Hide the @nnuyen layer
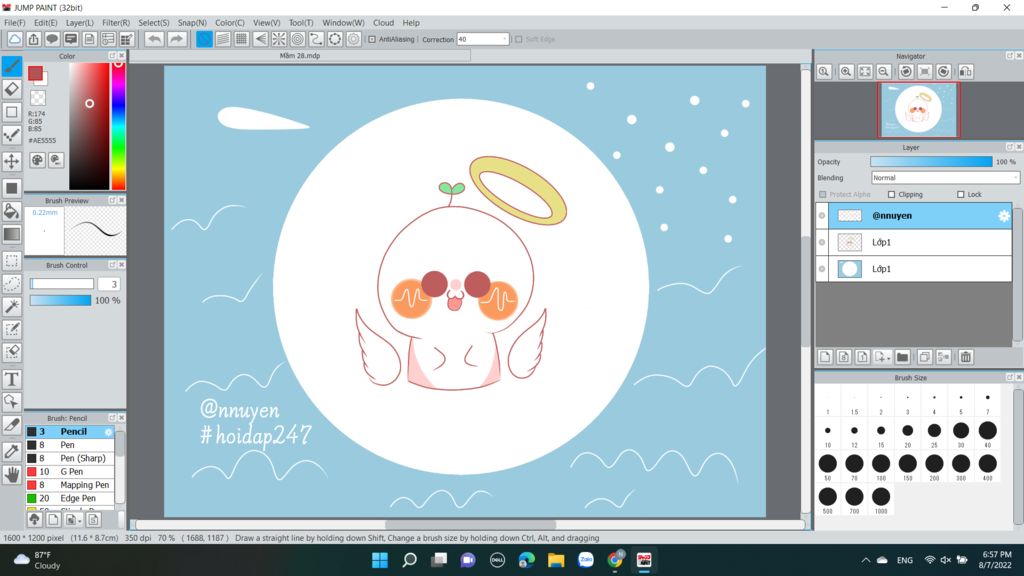The image size is (1024, 576). point(822,216)
